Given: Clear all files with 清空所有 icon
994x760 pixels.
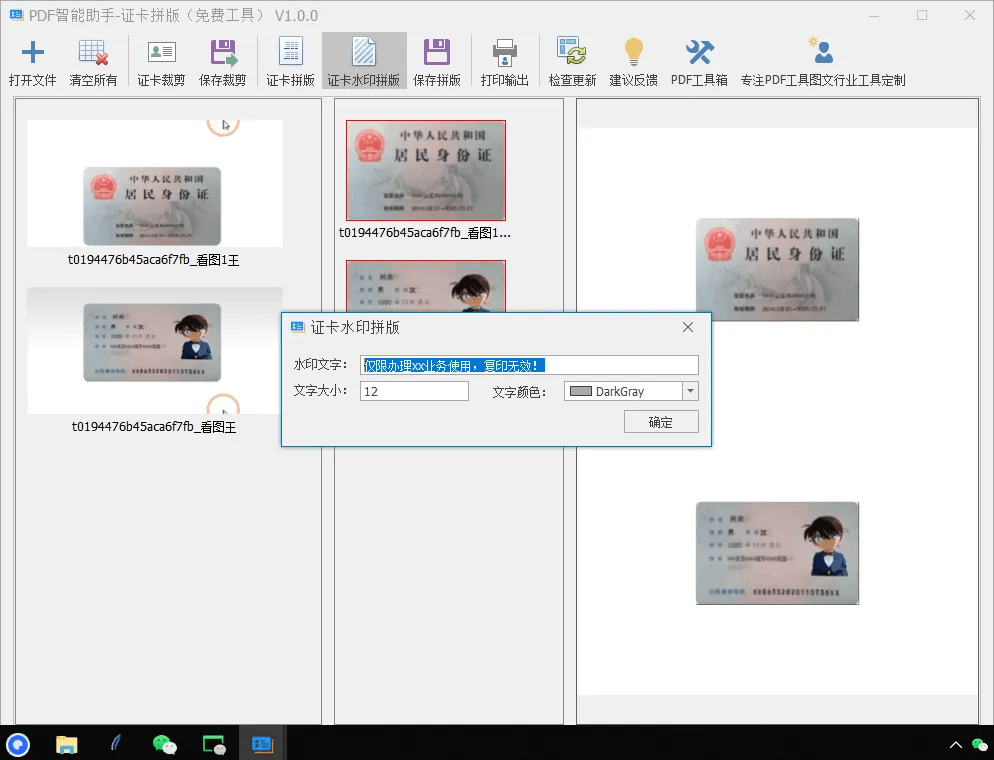Looking at the screenshot, I should (x=93, y=52).
